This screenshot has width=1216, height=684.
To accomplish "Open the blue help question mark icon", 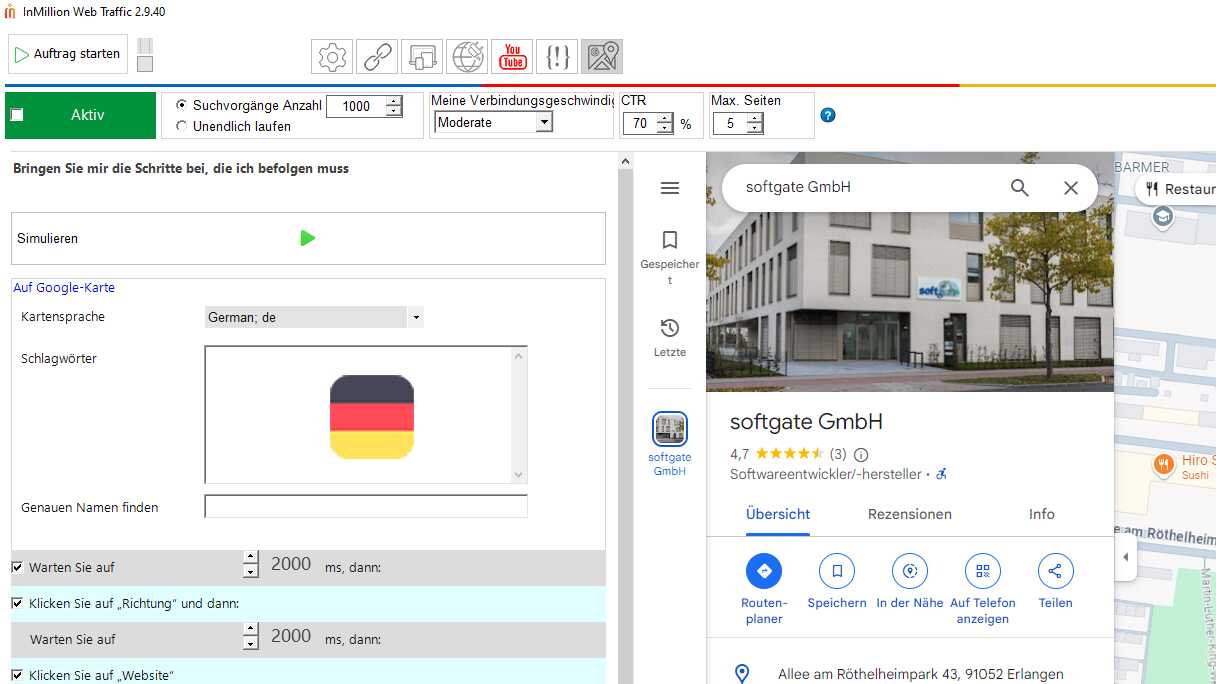I will click(828, 115).
